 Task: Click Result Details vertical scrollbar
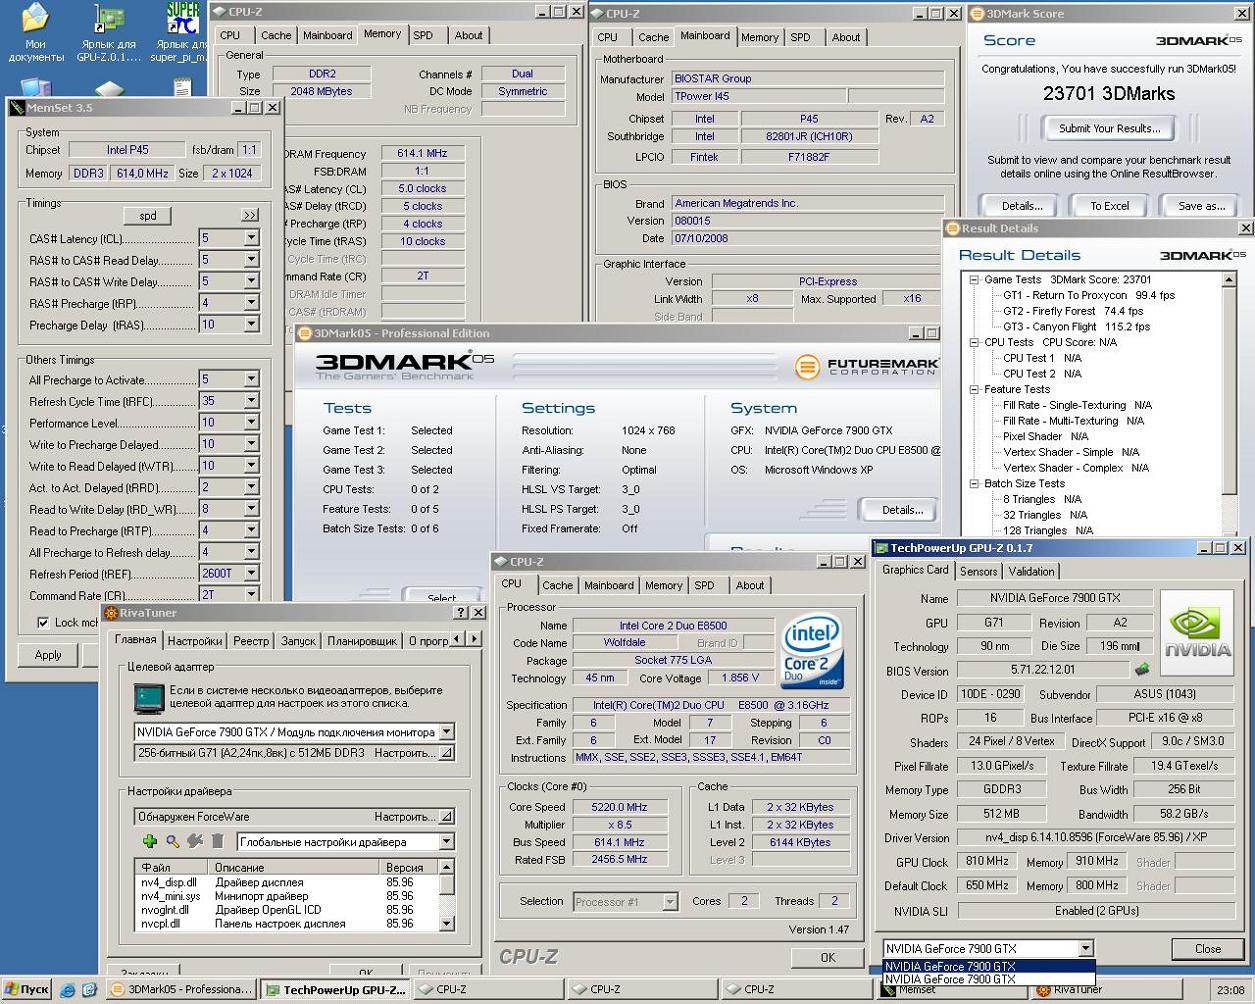[x=1230, y=404]
